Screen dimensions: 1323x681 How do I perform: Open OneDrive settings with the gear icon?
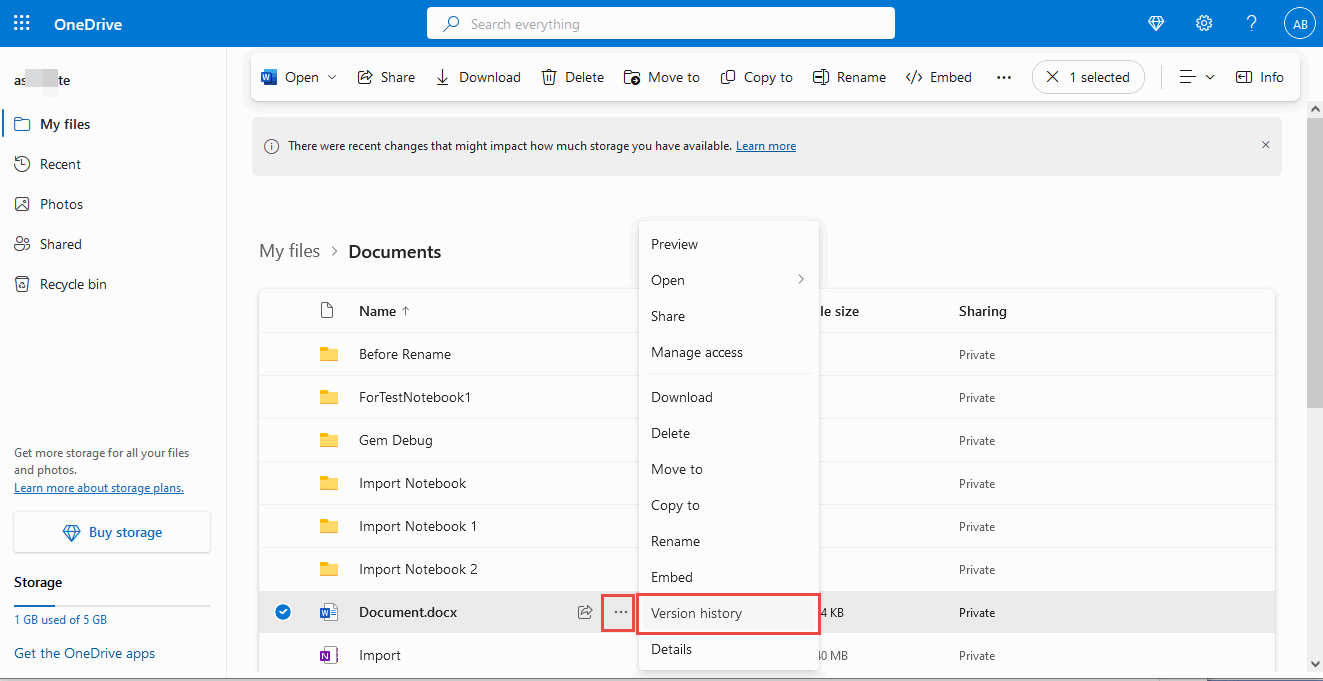(1204, 22)
